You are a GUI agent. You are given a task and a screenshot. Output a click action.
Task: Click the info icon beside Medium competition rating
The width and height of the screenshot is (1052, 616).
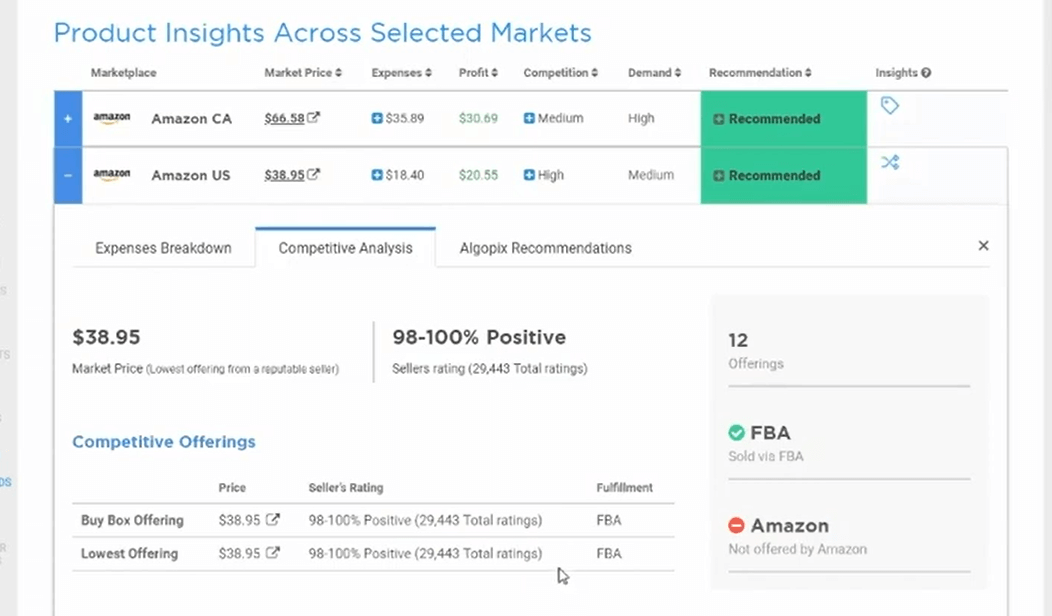[528, 117]
